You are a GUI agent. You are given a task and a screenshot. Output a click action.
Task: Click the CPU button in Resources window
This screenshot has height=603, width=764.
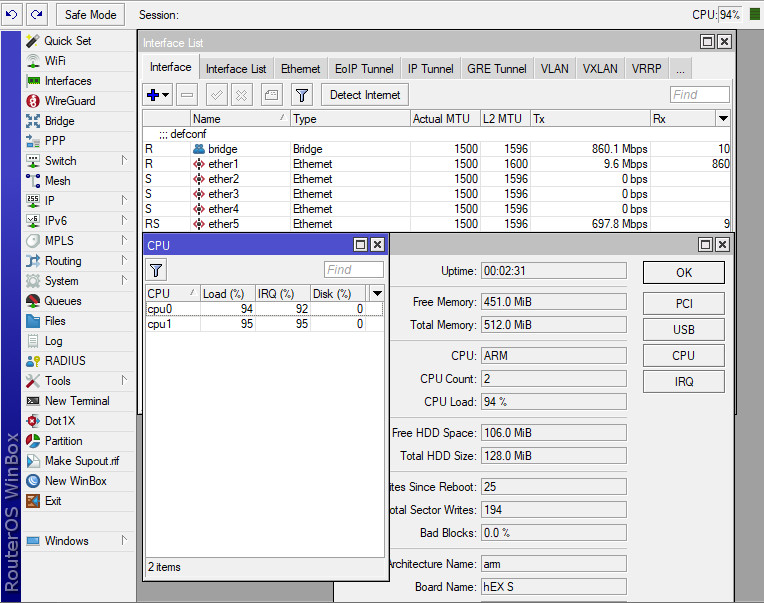click(x=684, y=356)
